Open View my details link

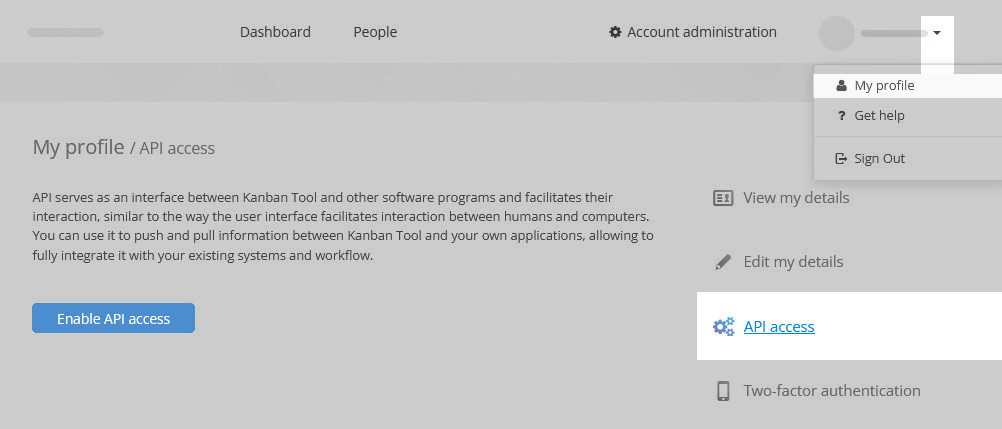click(x=796, y=198)
